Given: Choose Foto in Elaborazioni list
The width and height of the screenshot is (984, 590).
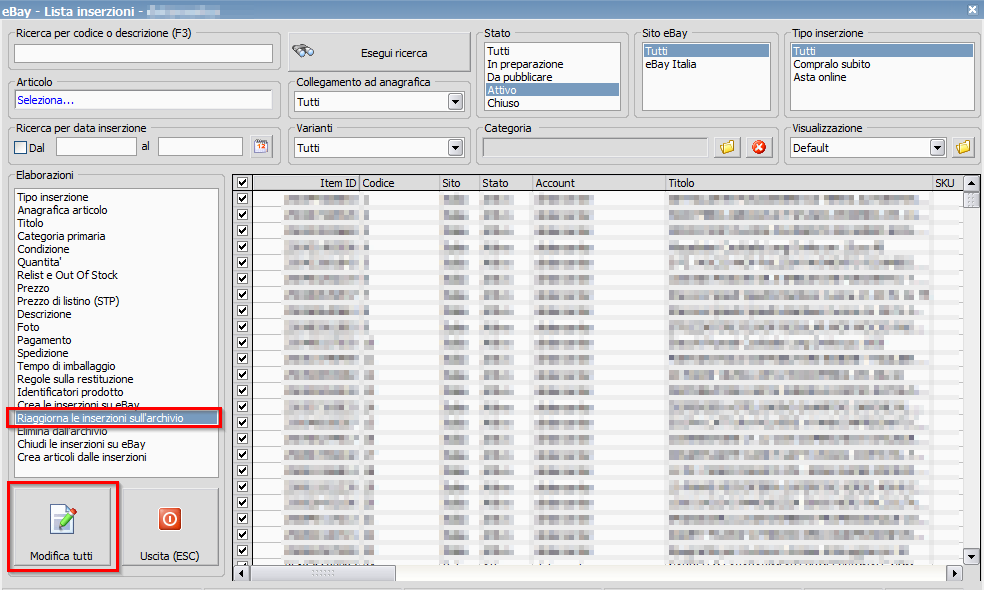Looking at the screenshot, I should [28, 327].
